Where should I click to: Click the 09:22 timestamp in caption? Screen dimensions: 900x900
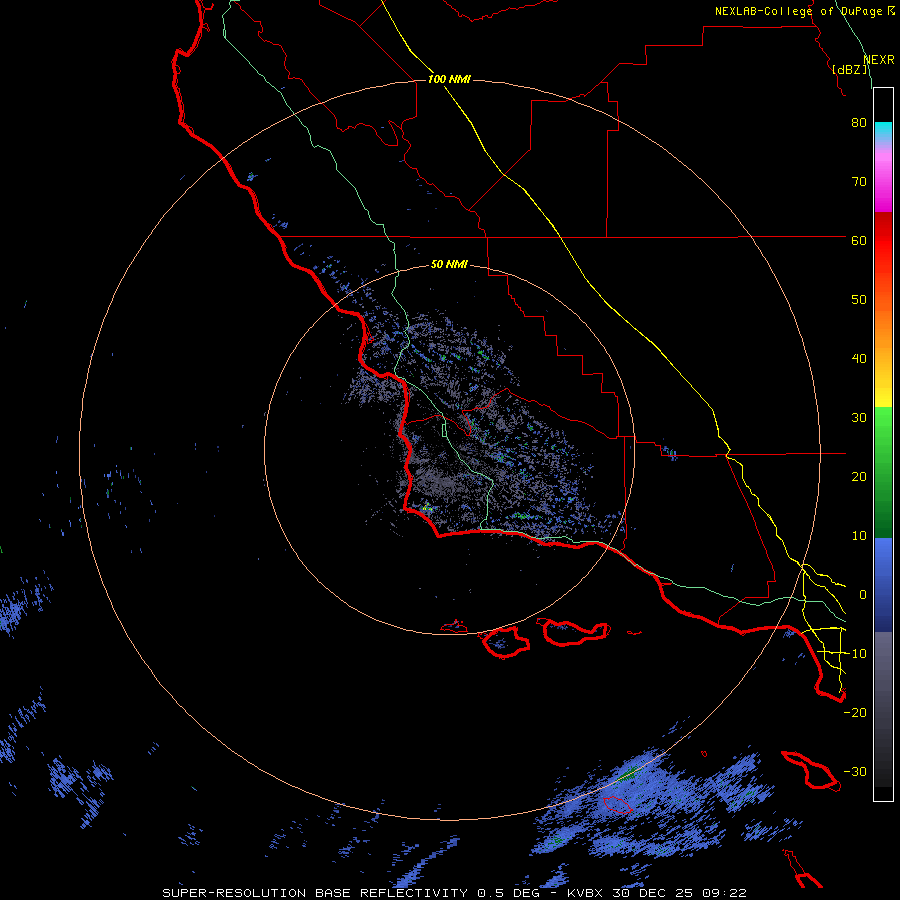pos(724,893)
